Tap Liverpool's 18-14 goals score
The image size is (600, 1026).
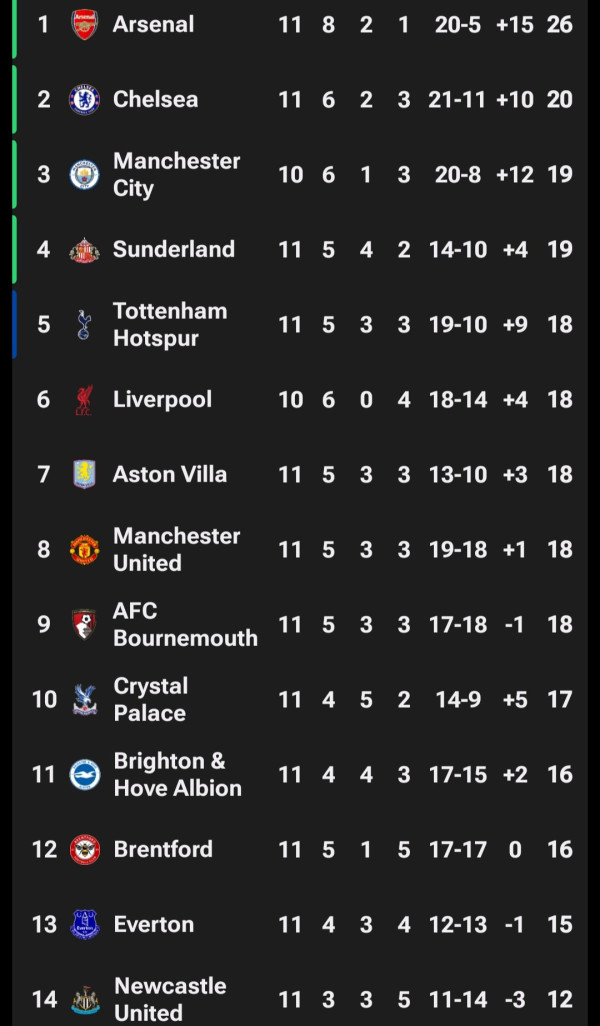point(457,399)
